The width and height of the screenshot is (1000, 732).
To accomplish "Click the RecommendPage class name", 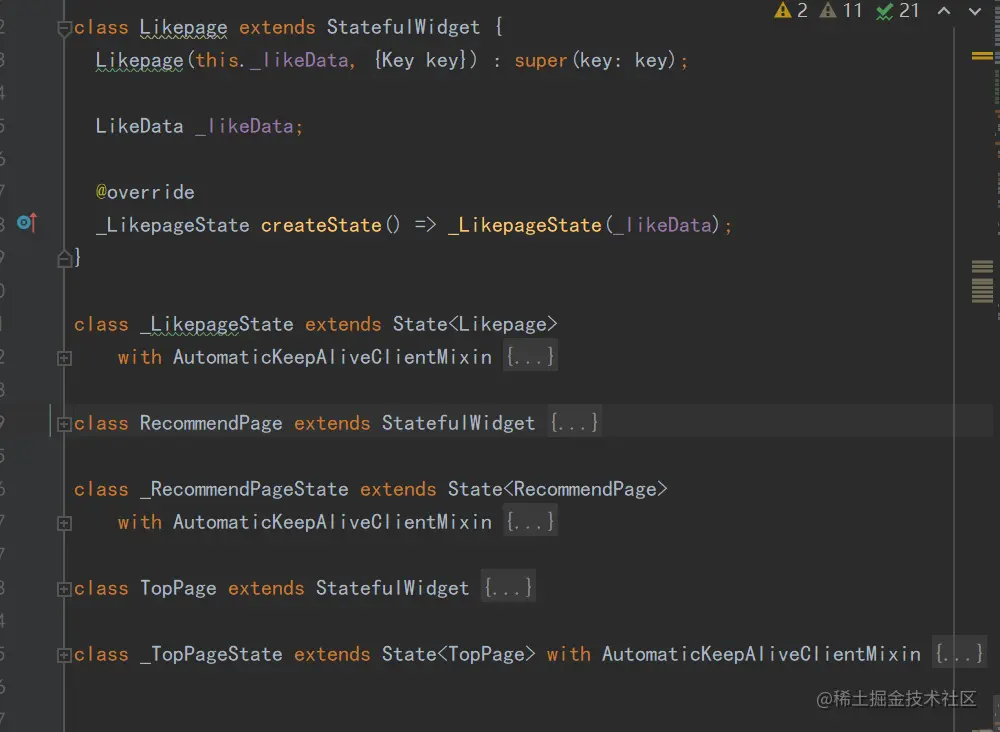I will click(x=211, y=423).
